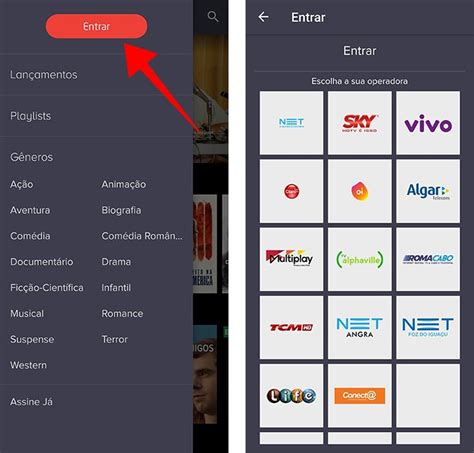Select the Algar Telecom operator
474x453 pixels.
tap(428, 191)
